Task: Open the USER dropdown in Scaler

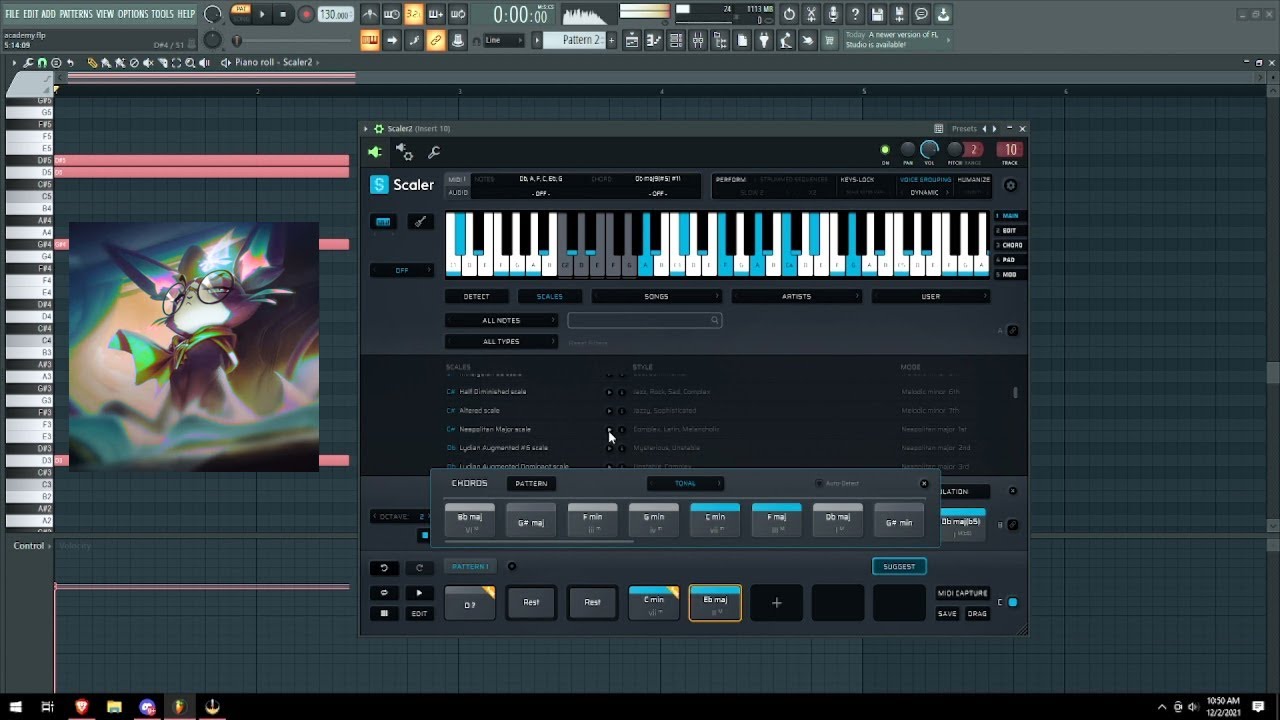Action: pos(931,296)
